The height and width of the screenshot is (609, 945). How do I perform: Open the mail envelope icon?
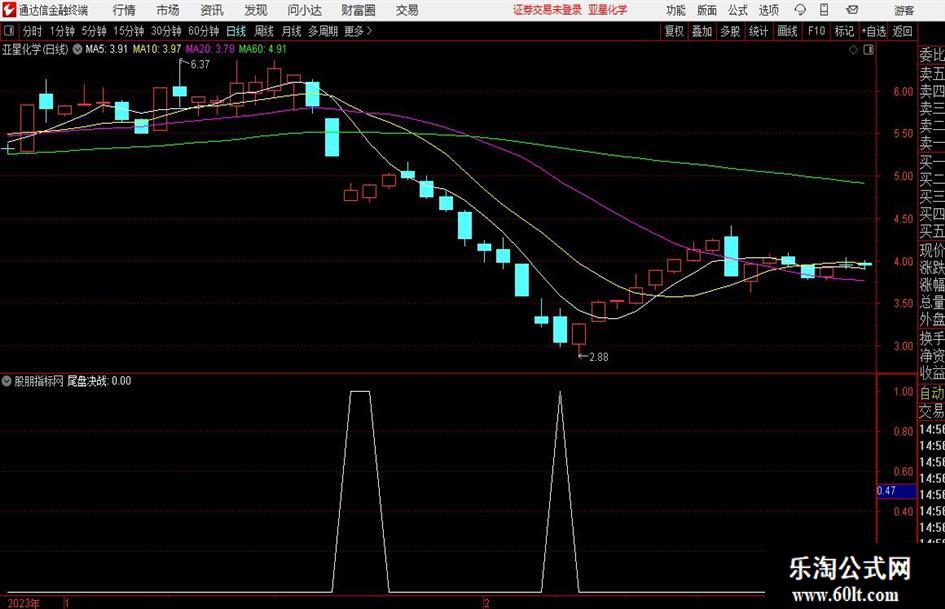click(x=852, y=10)
